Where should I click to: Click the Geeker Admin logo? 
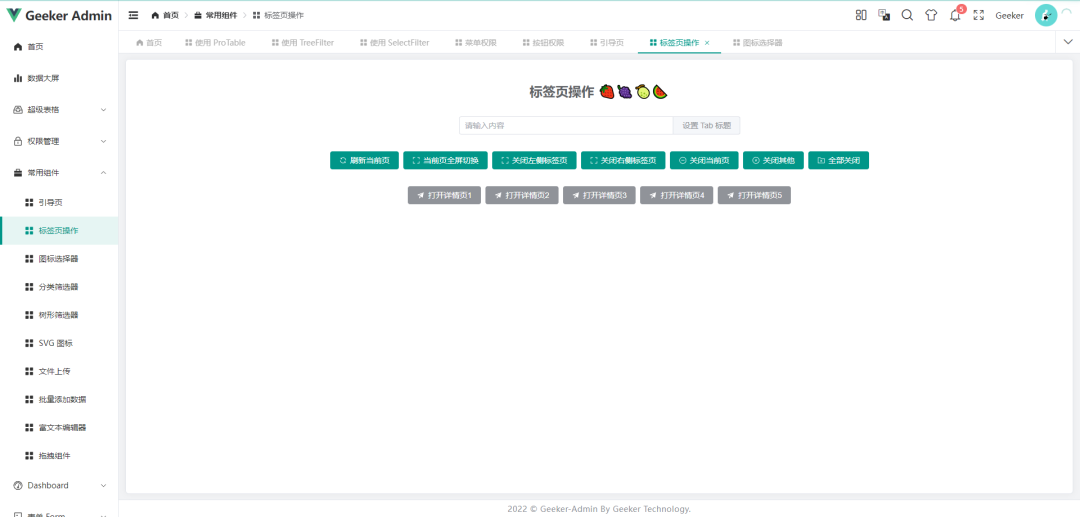coord(59,15)
